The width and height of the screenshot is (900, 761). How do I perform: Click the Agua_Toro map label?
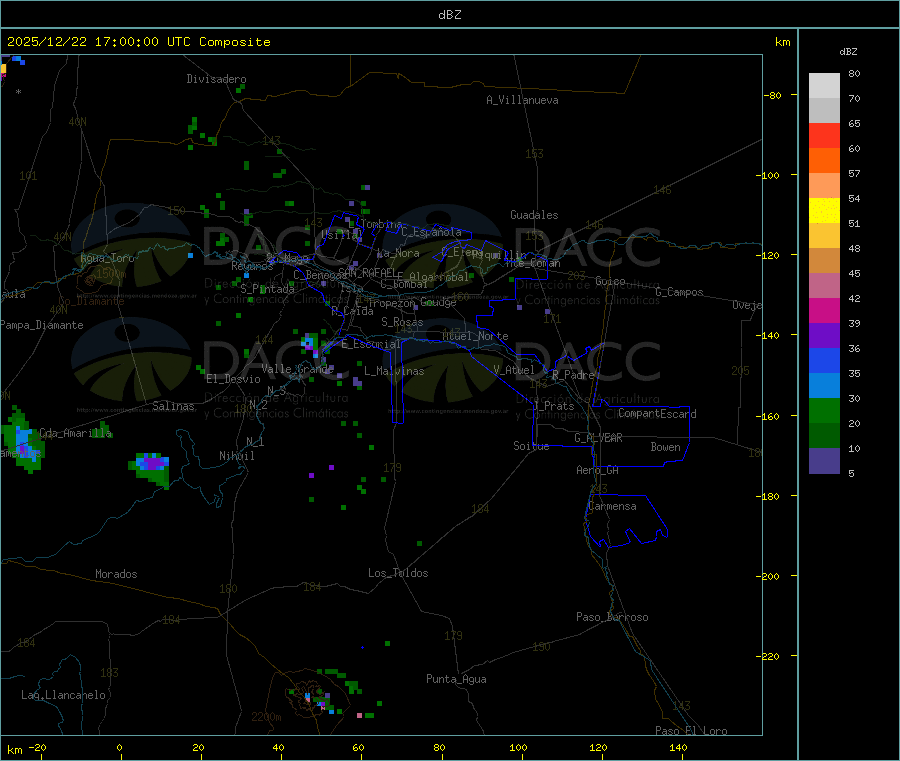point(107,258)
